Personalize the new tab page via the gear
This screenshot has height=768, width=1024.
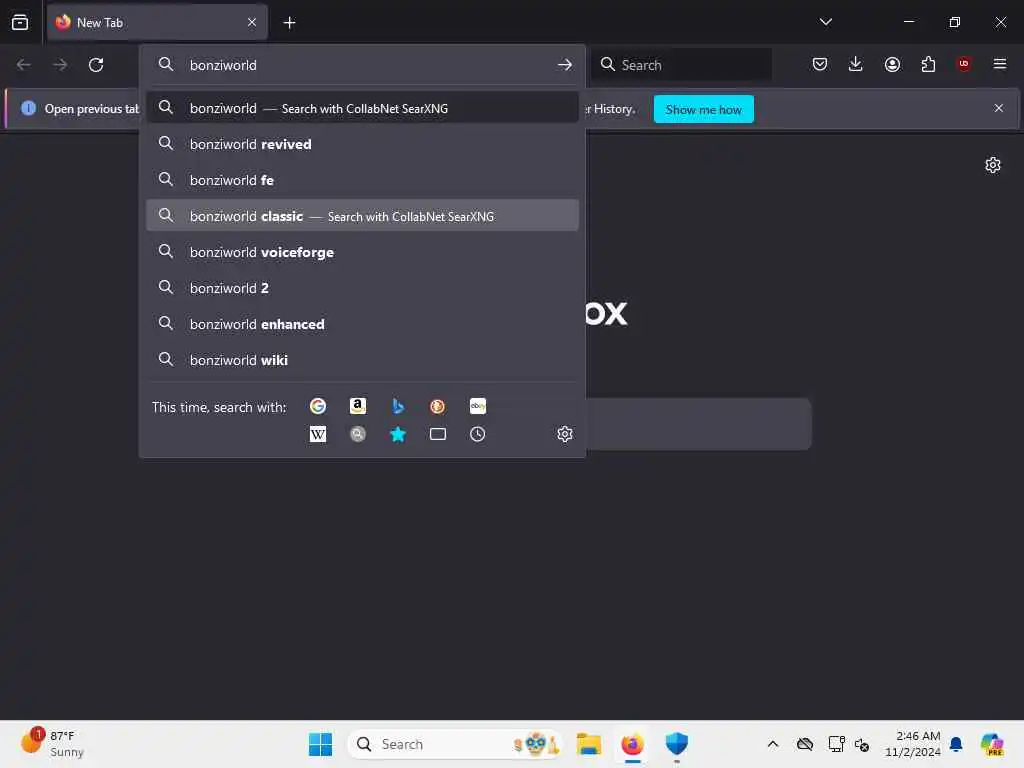tap(993, 165)
